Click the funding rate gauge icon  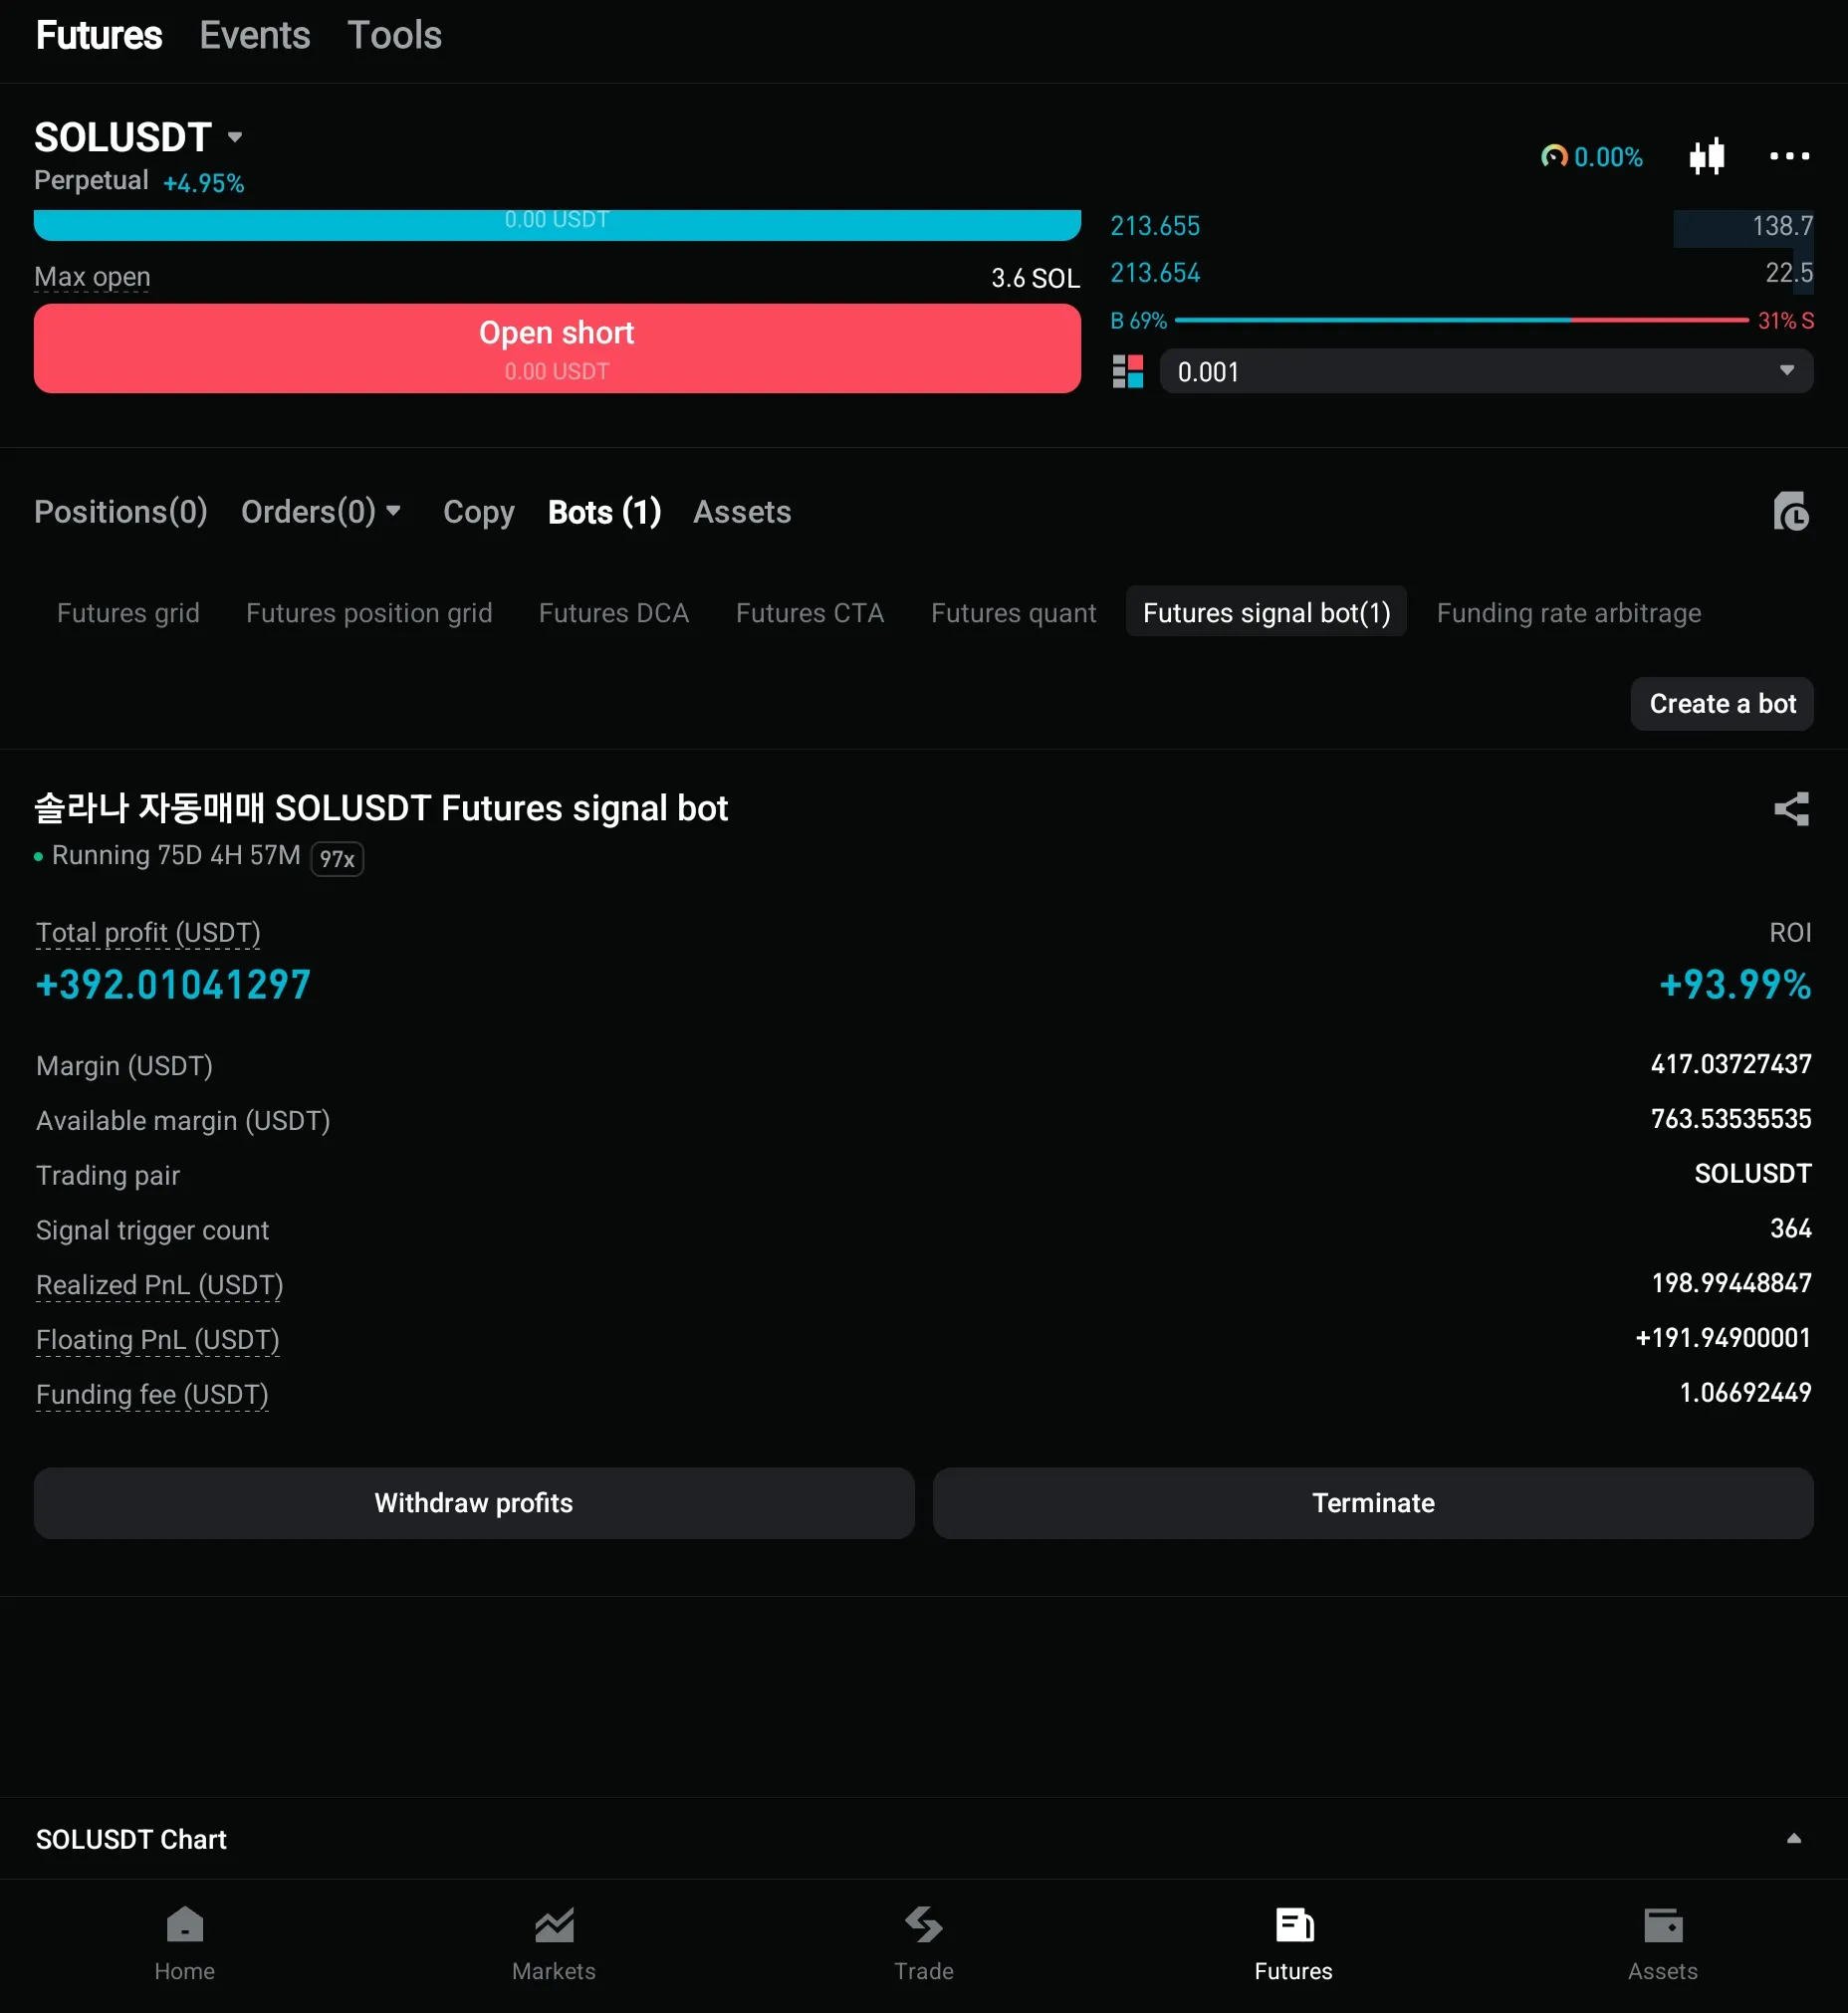coord(1554,157)
